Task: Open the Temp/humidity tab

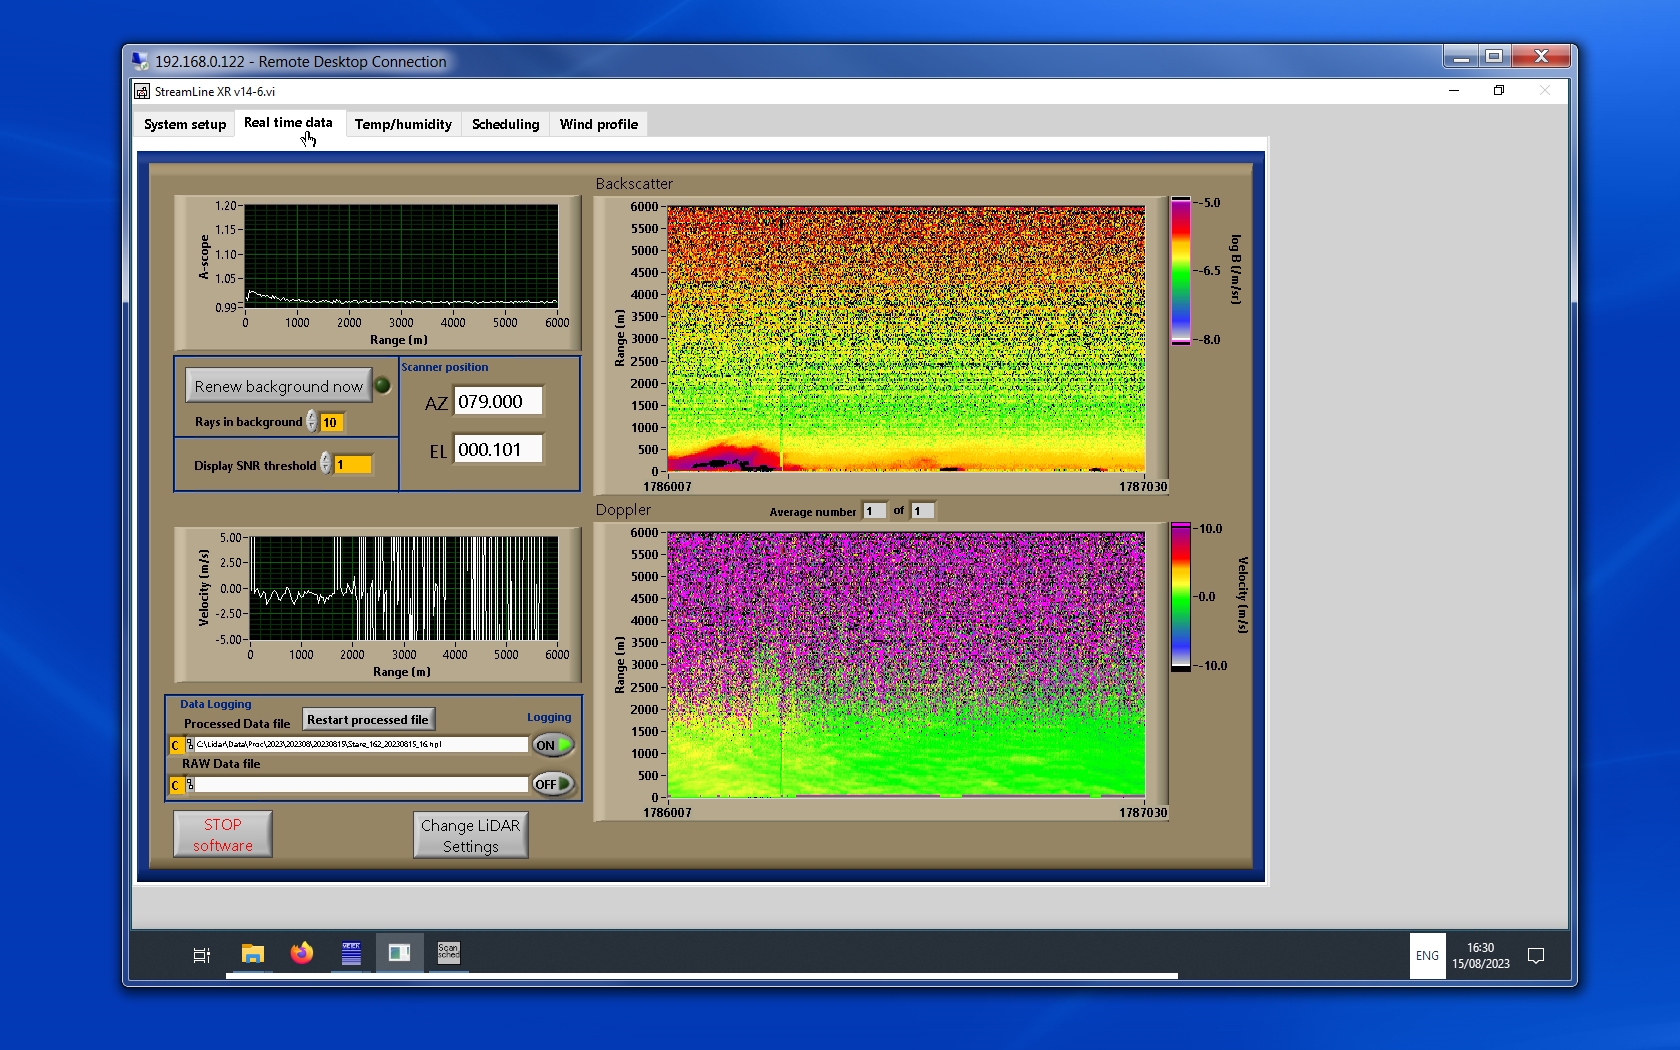Action: [403, 124]
